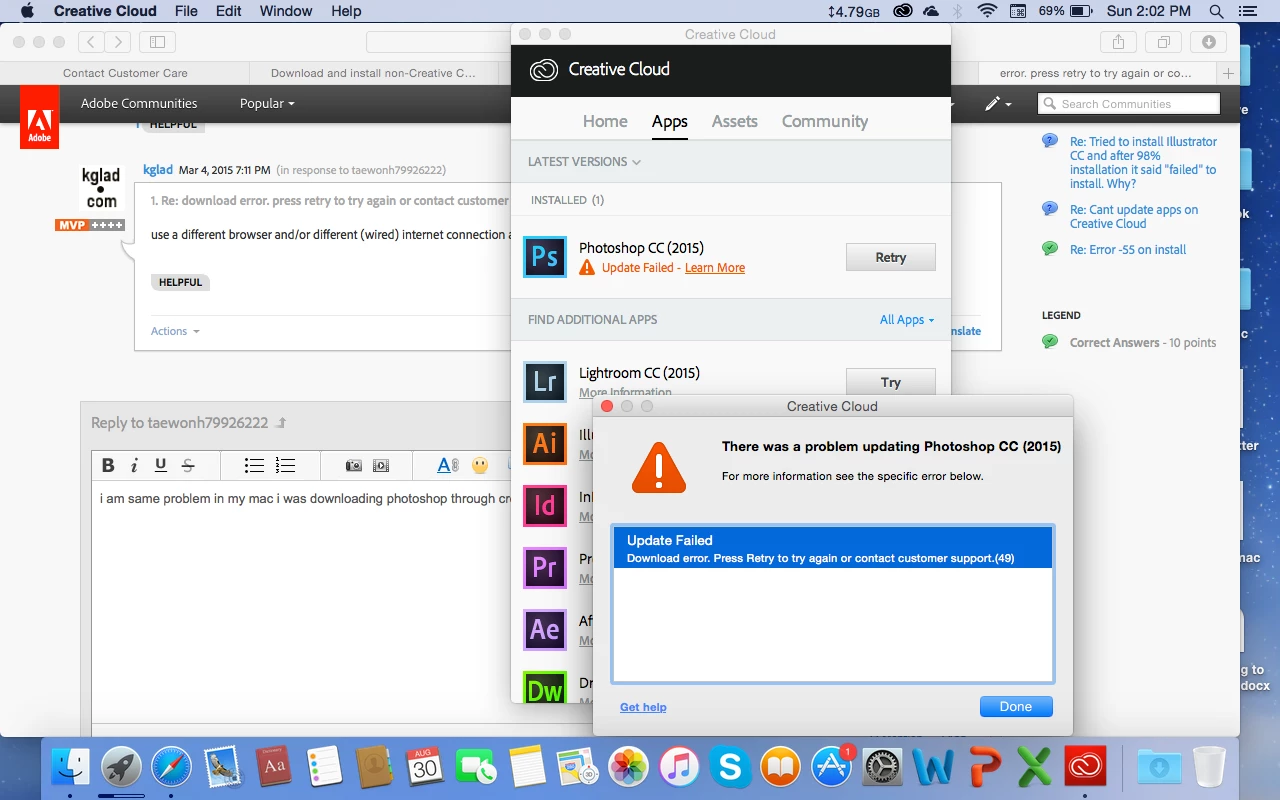Click the Safari back navigation button
The height and width of the screenshot is (800, 1280).
pos(91,42)
